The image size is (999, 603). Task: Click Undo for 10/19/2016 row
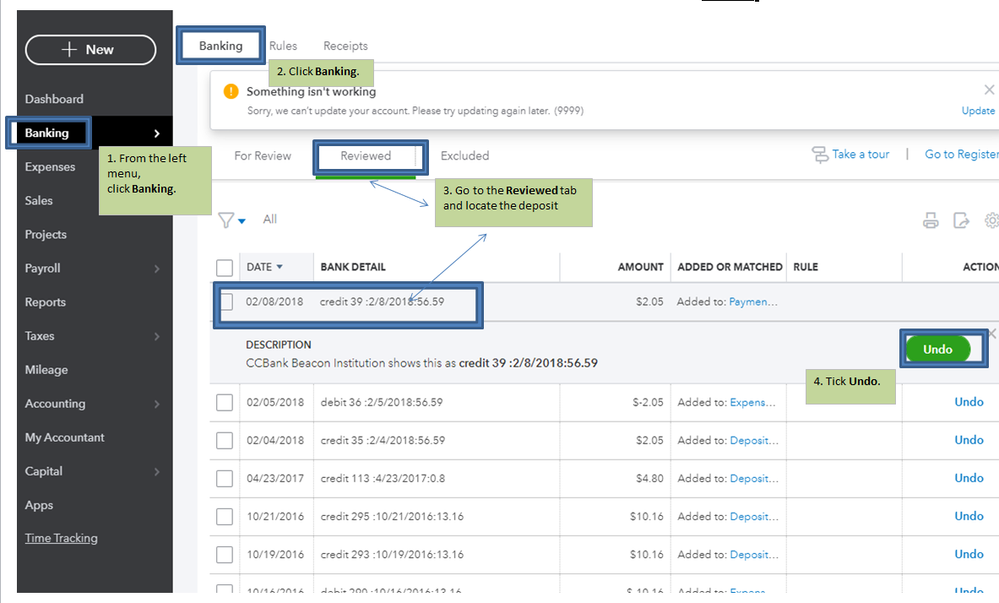pyautogui.click(x=968, y=555)
